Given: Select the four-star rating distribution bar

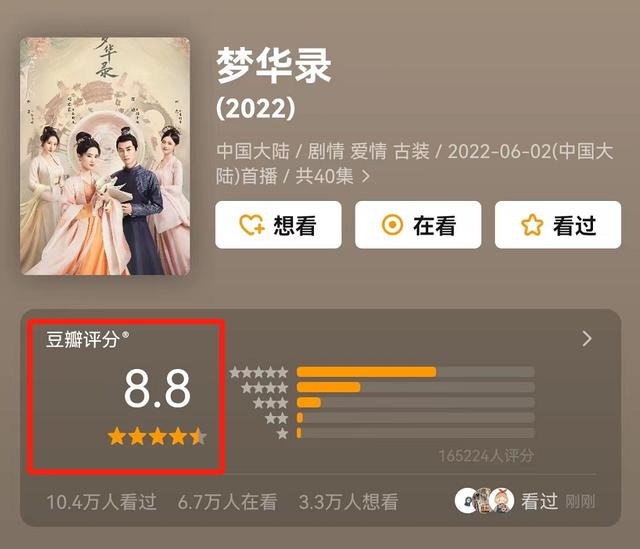Looking at the screenshot, I should (416, 387).
